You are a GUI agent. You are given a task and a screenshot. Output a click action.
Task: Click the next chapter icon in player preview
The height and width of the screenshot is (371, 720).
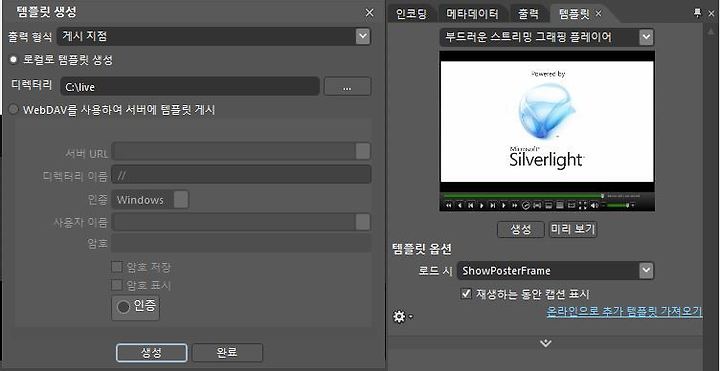click(x=493, y=206)
